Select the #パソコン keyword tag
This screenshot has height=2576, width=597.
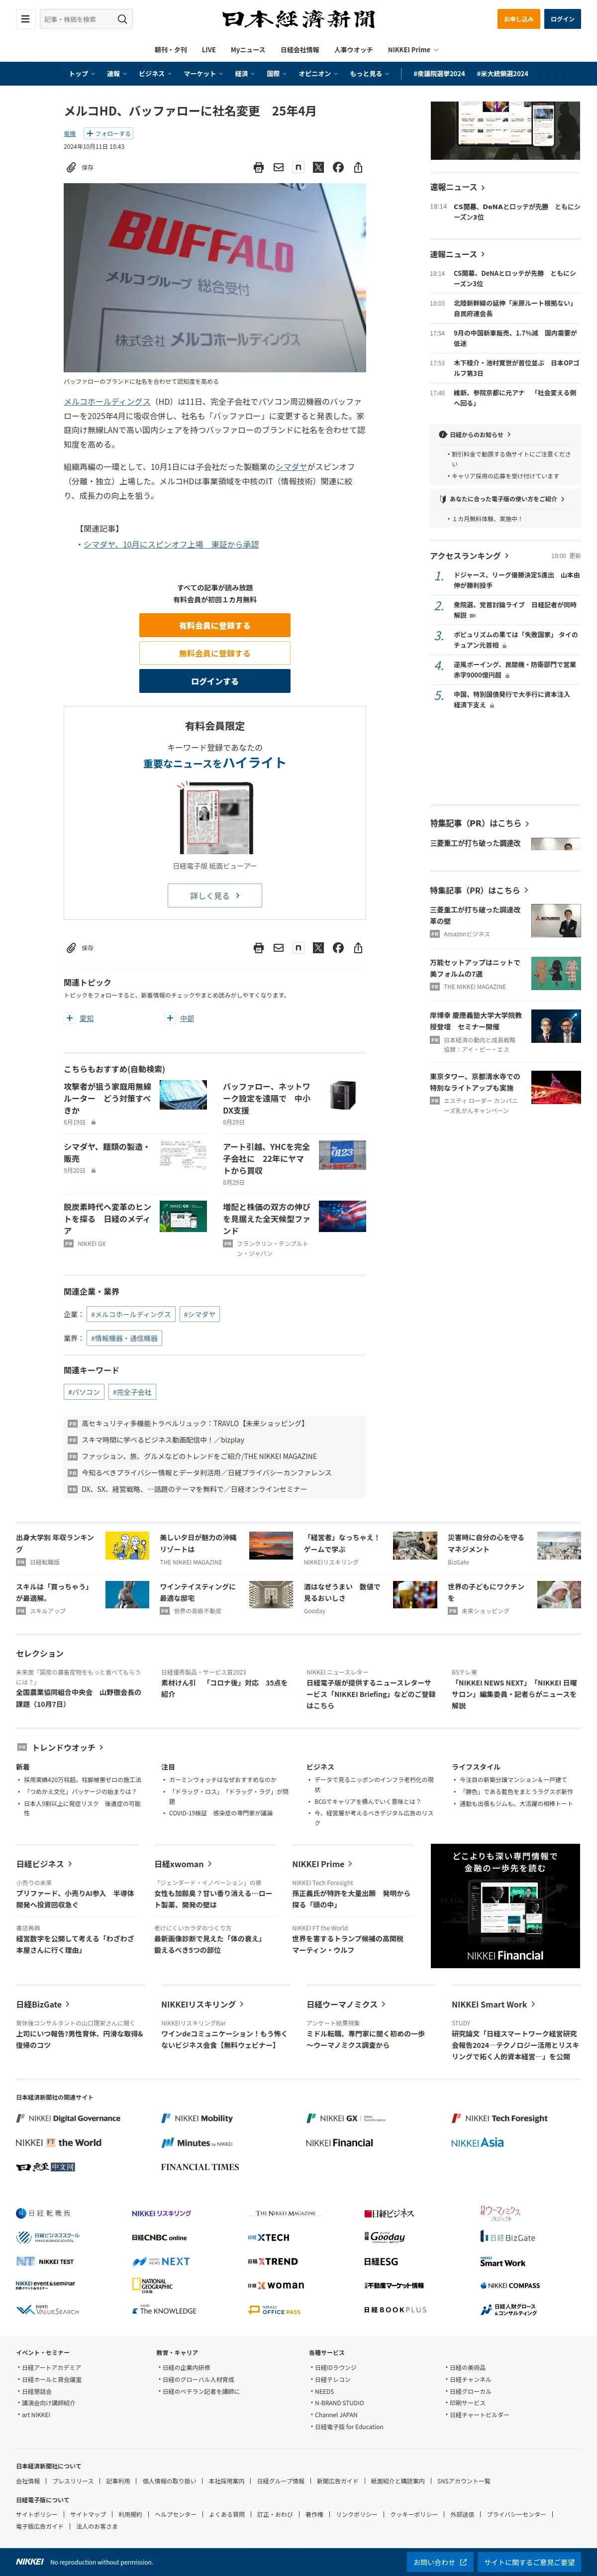(x=84, y=1392)
